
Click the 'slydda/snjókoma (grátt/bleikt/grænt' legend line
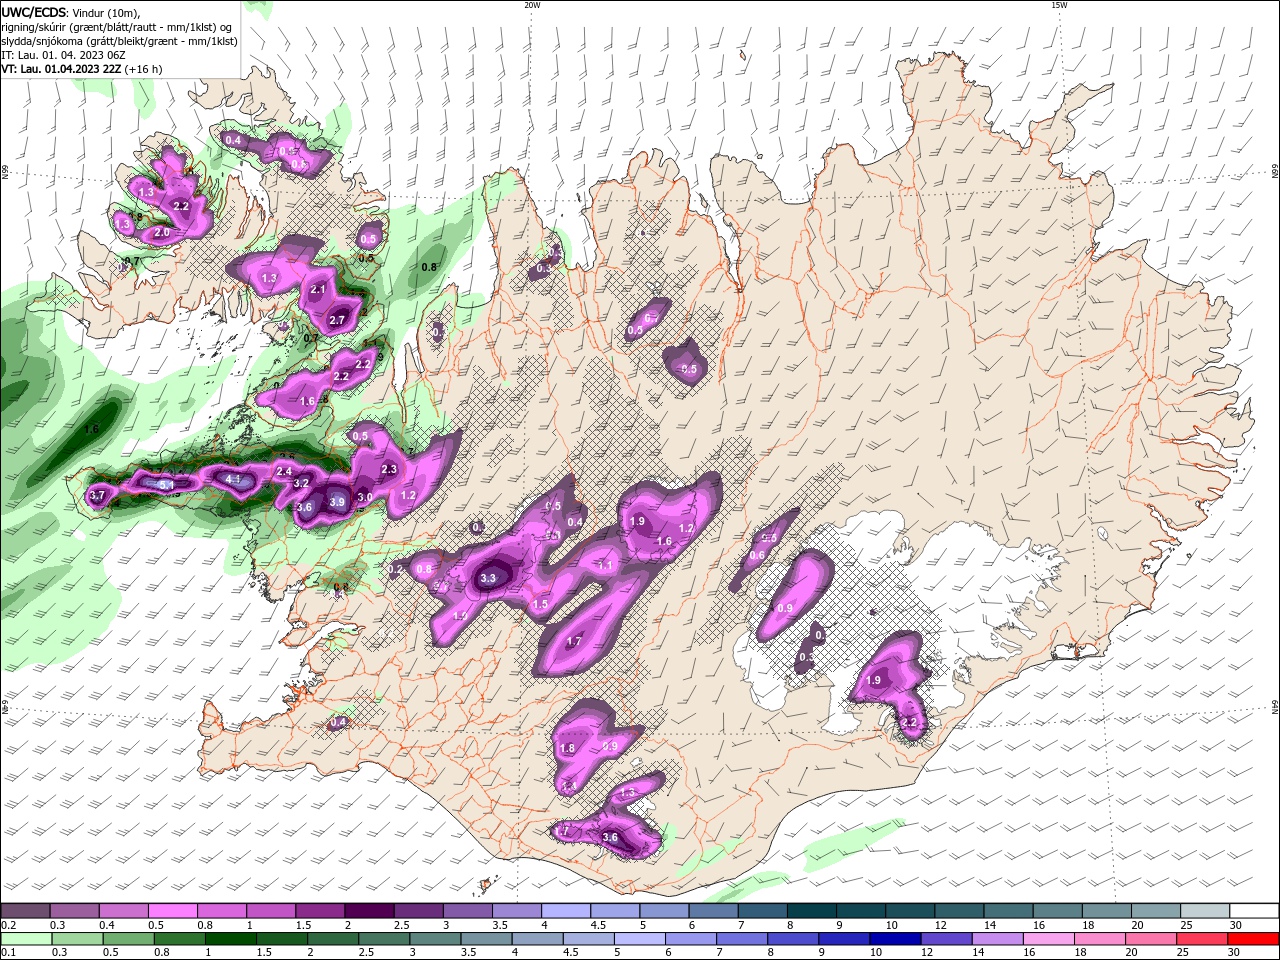coord(119,41)
